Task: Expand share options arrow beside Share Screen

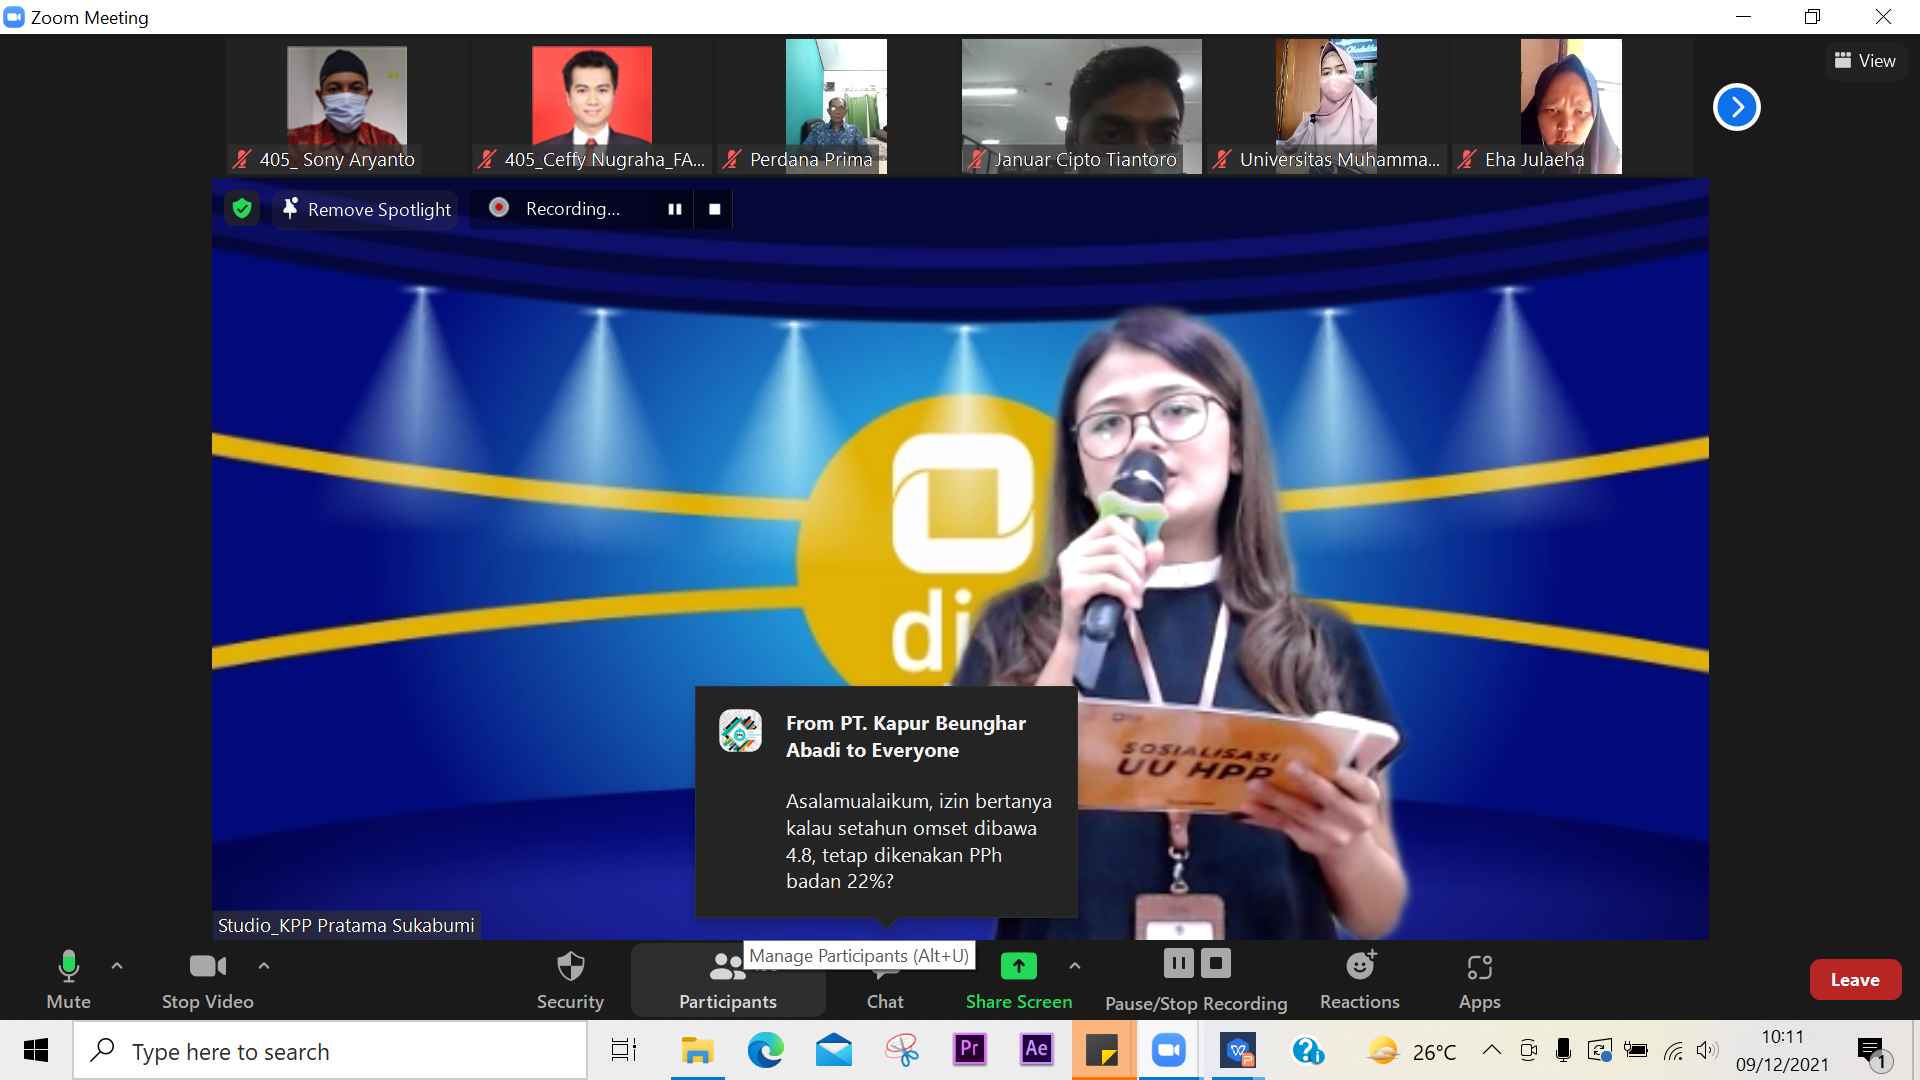Action: 1075,966
